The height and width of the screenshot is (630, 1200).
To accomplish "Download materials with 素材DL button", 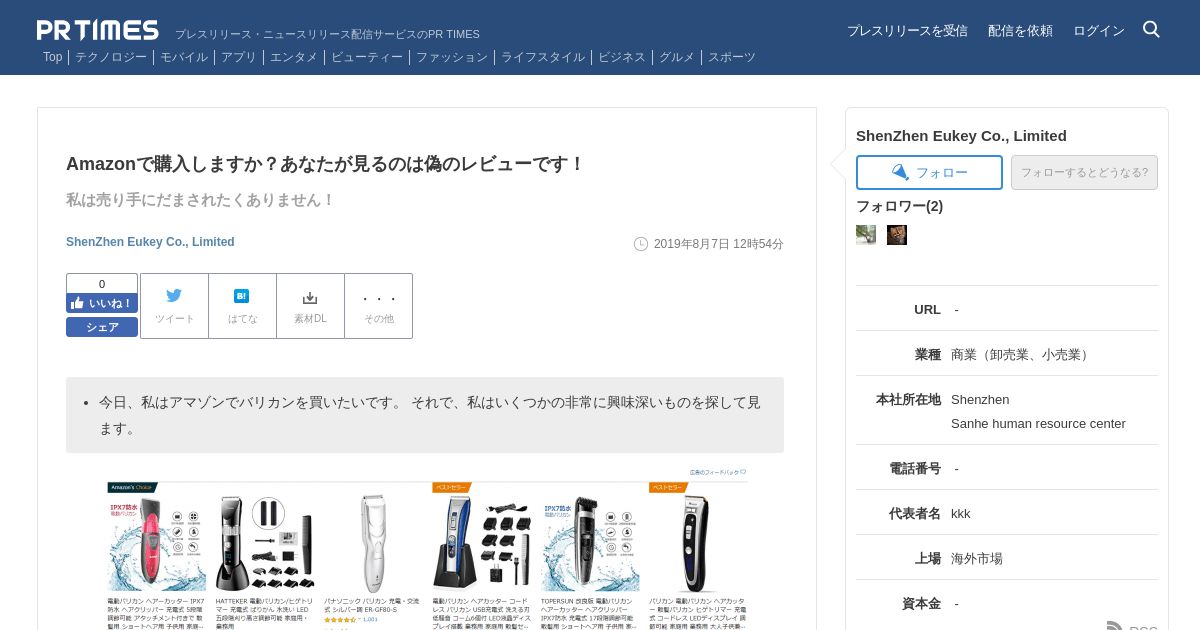I will point(310,306).
